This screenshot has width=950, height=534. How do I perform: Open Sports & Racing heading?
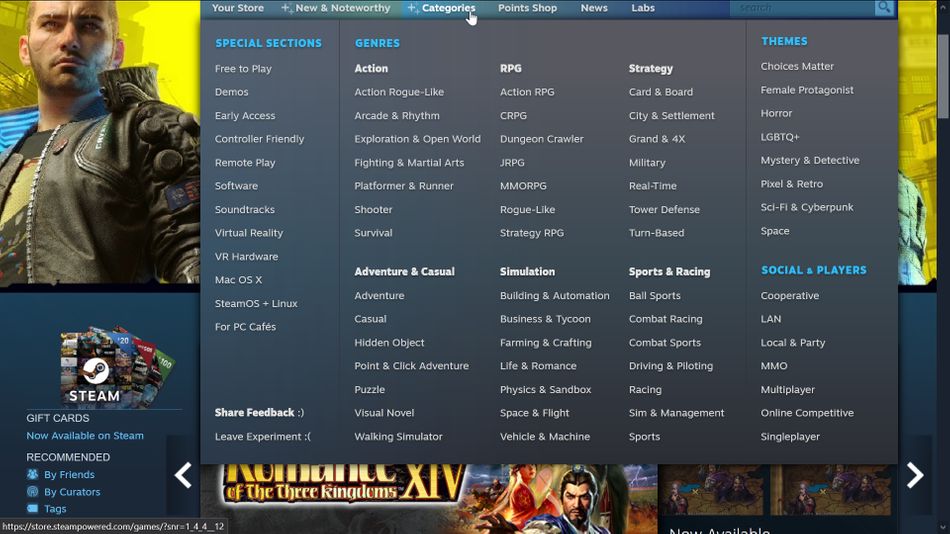pyautogui.click(x=669, y=272)
